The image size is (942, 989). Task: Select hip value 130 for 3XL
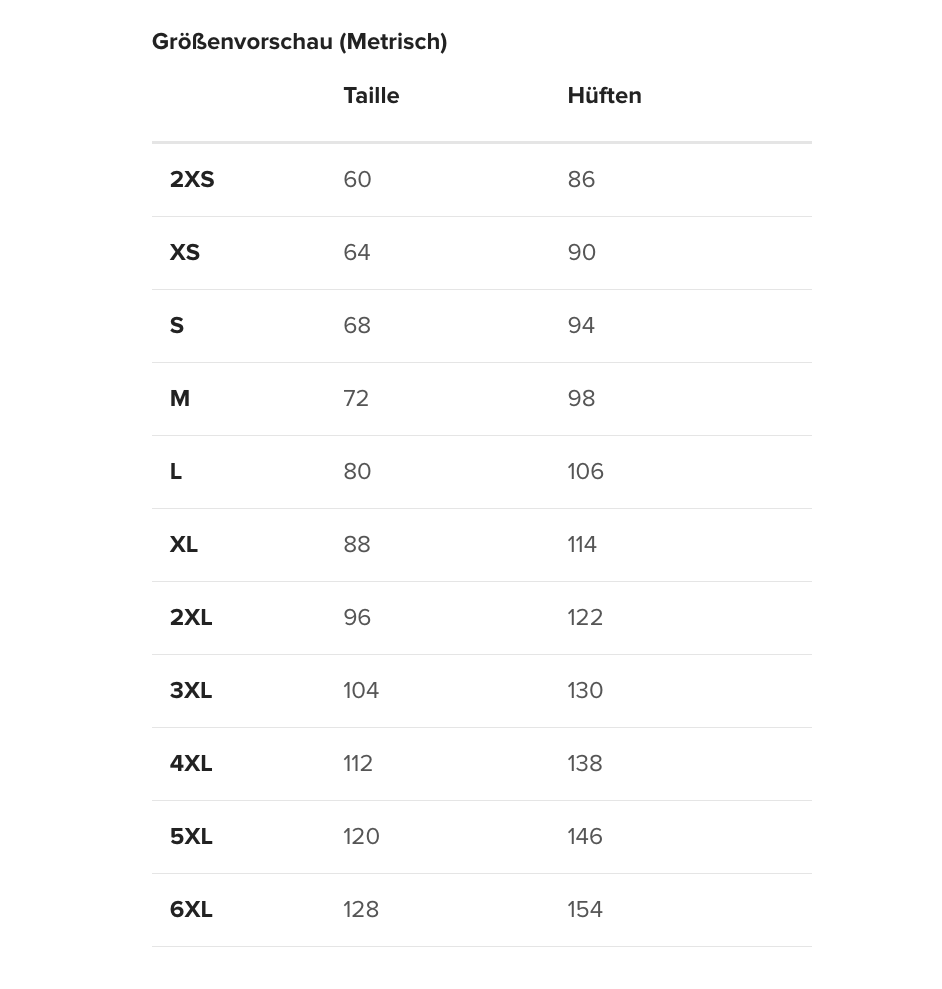(x=585, y=691)
